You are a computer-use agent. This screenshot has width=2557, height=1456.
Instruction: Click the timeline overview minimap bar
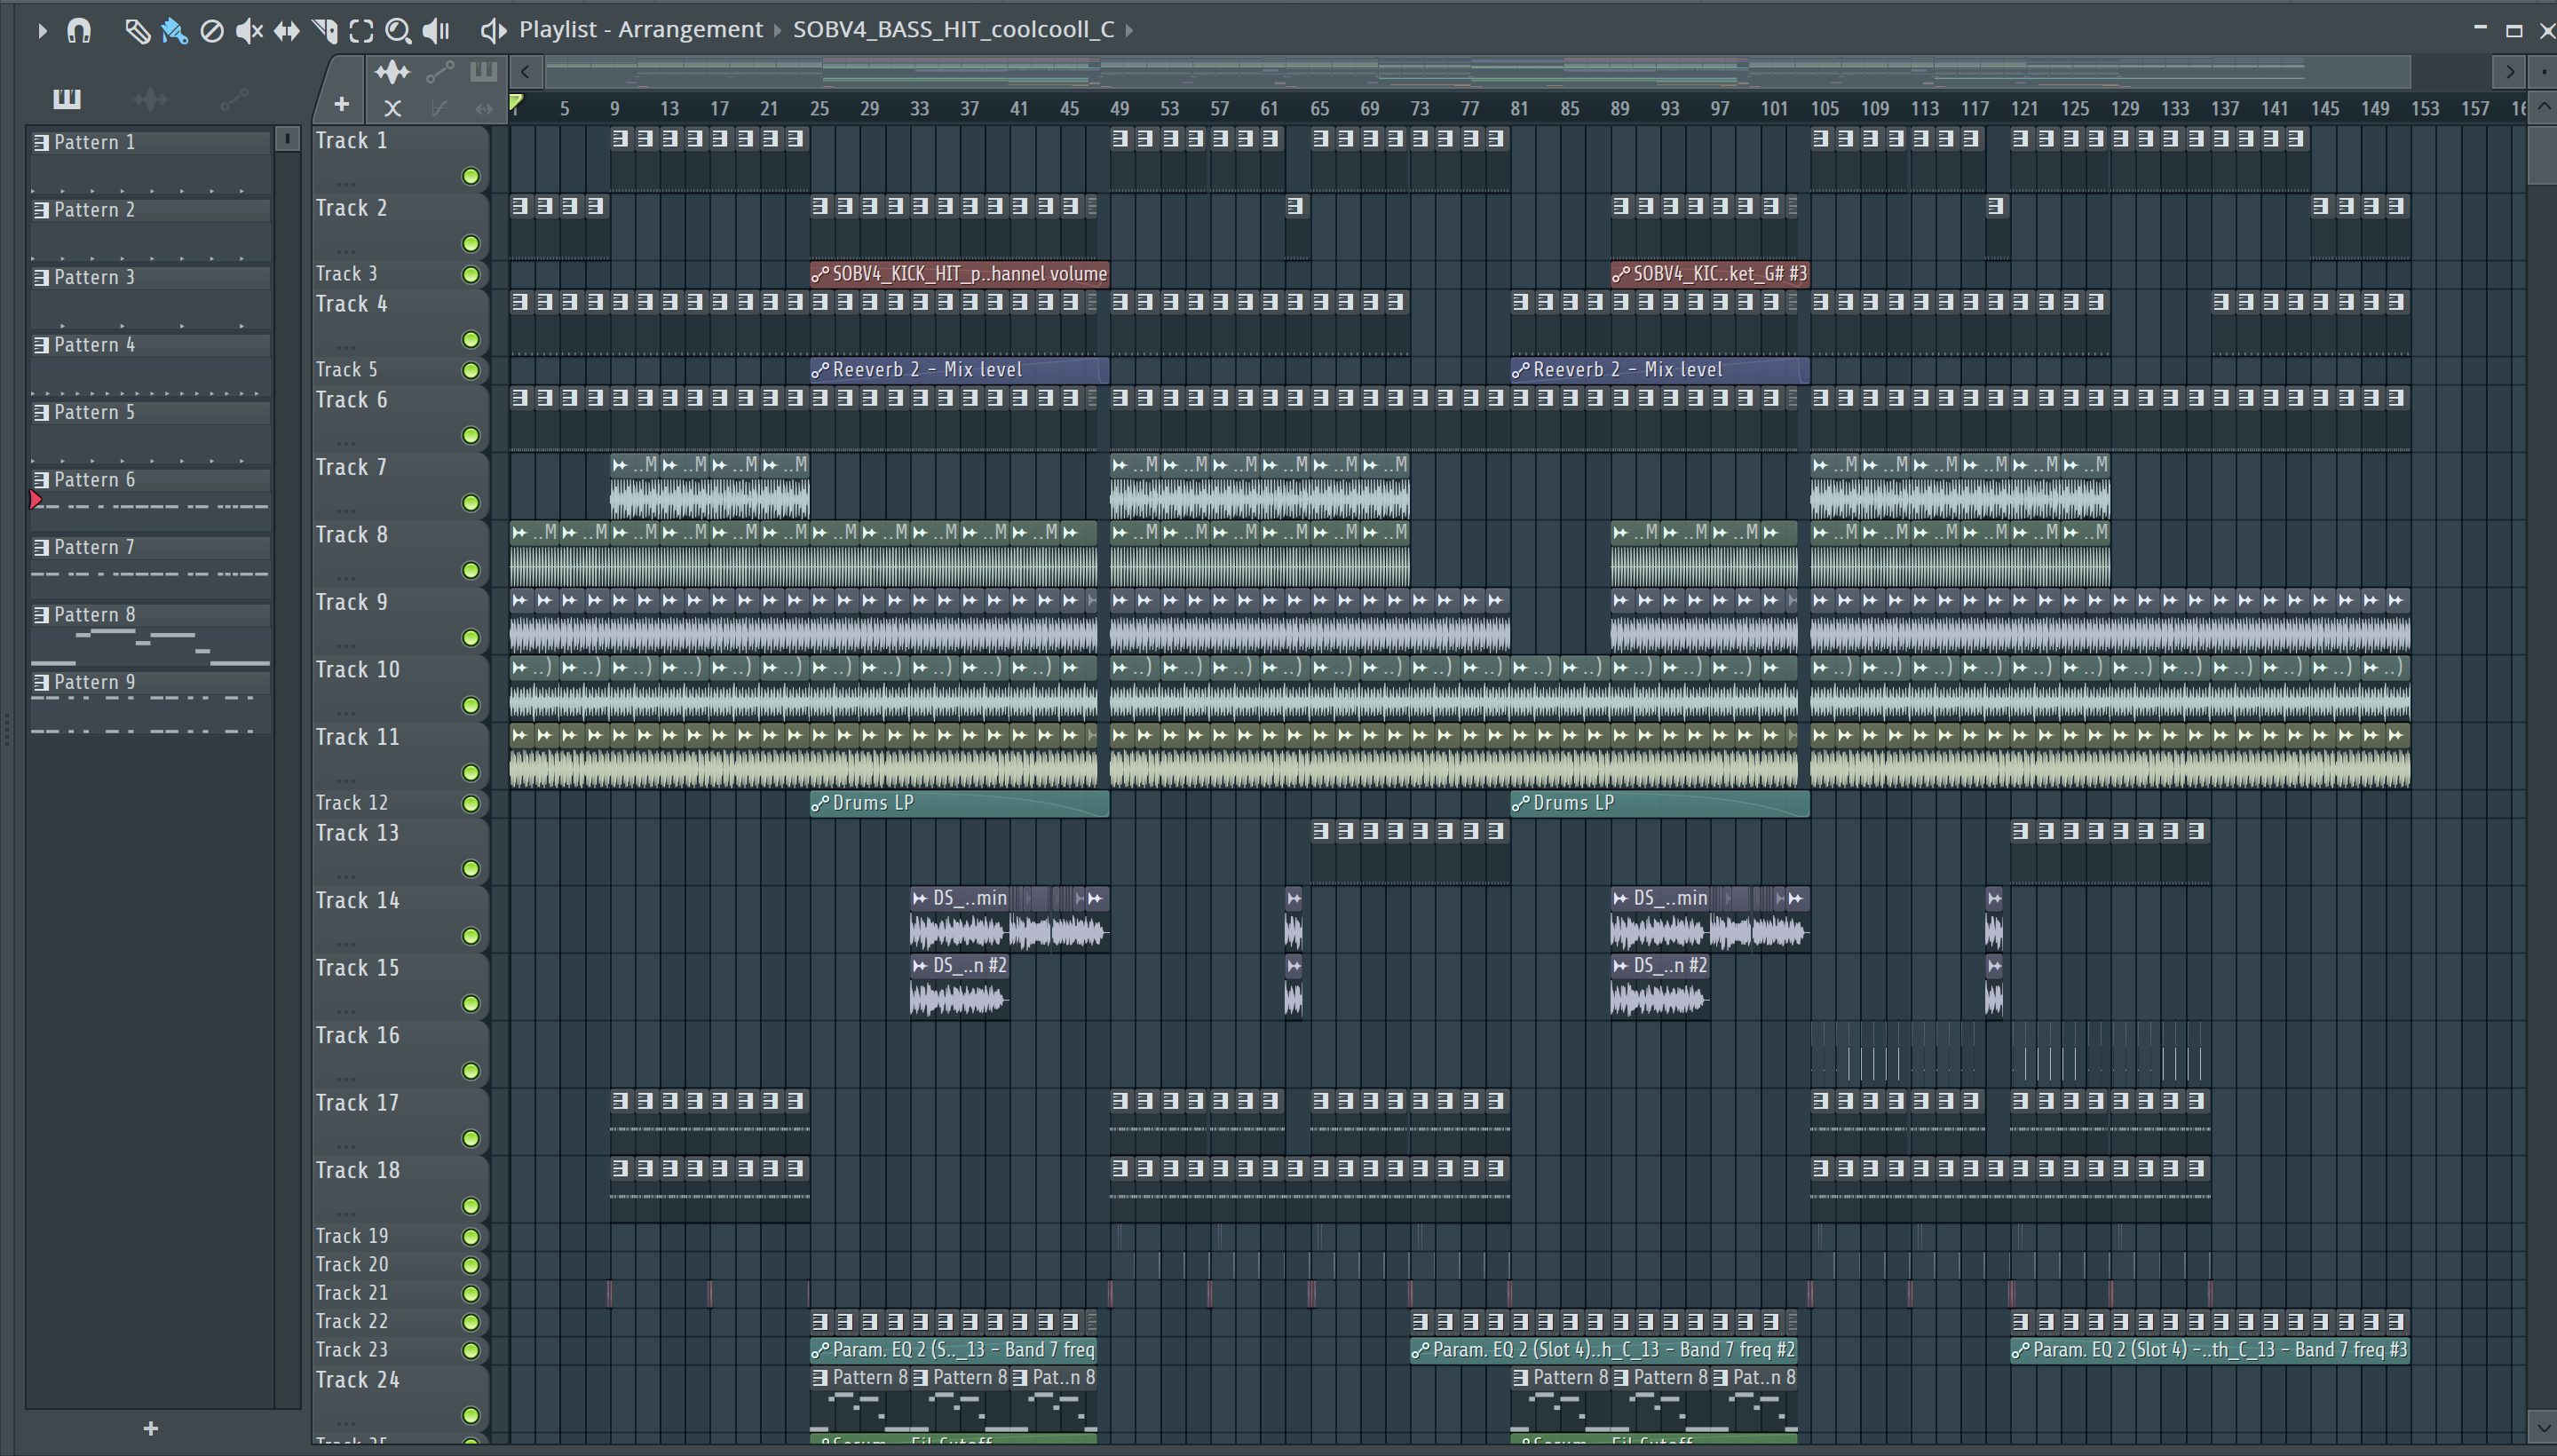[x=1478, y=72]
